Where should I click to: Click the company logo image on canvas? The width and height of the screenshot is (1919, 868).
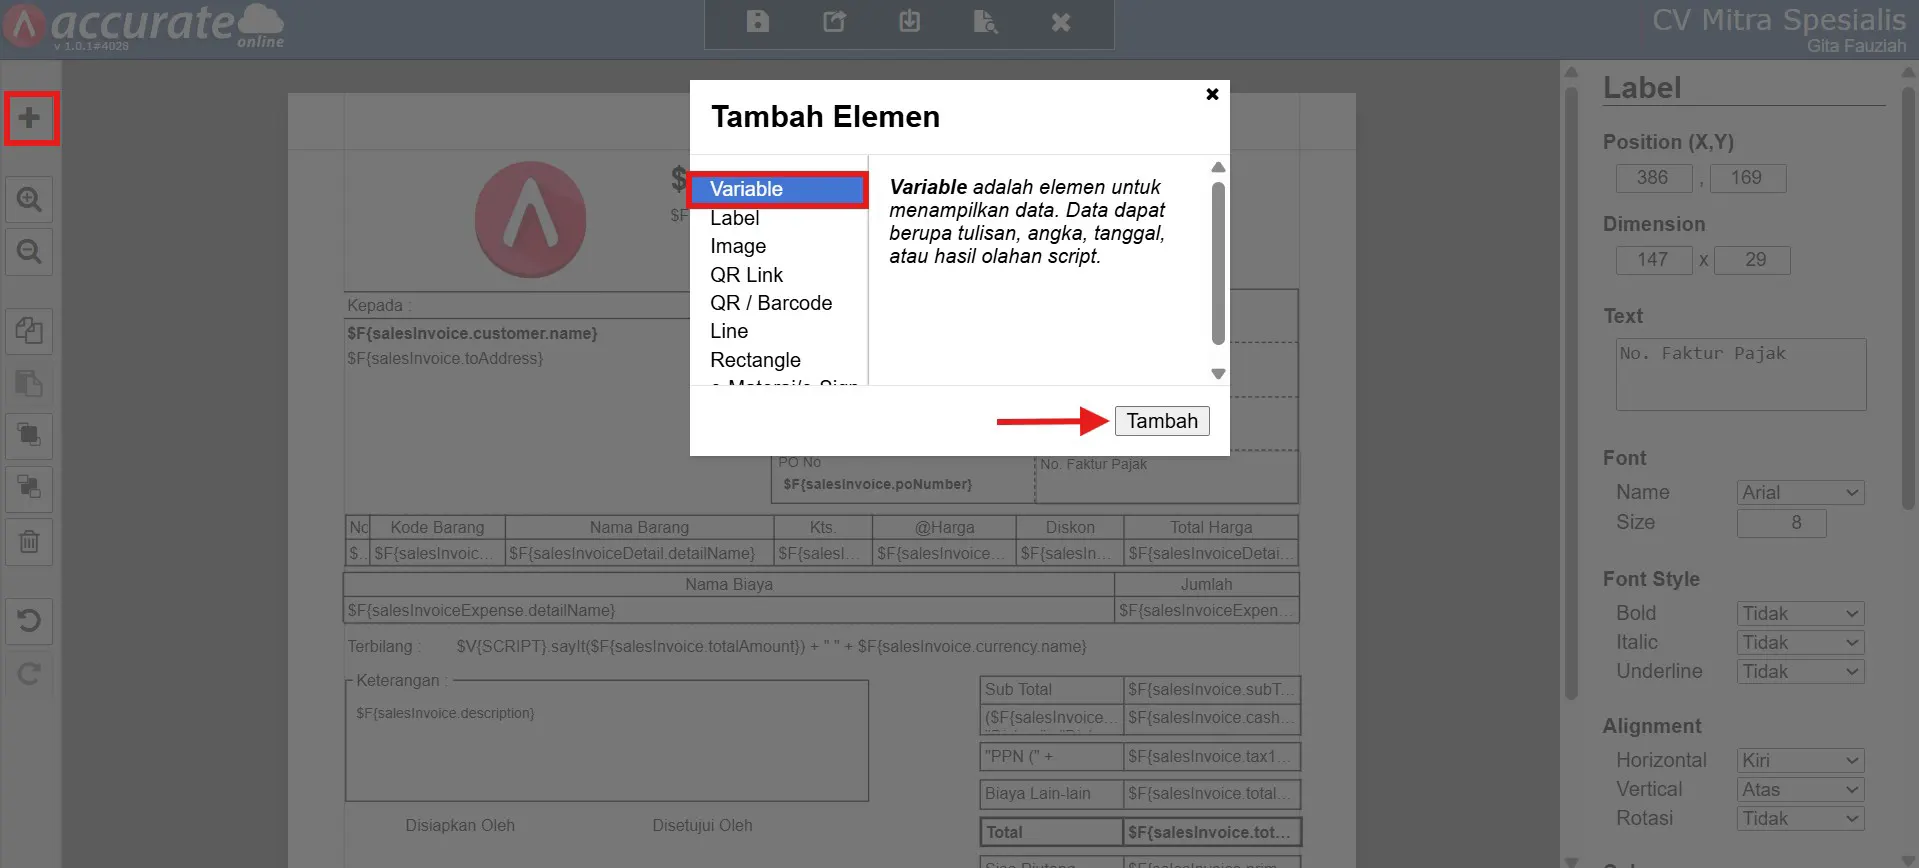[x=530, y=220]
